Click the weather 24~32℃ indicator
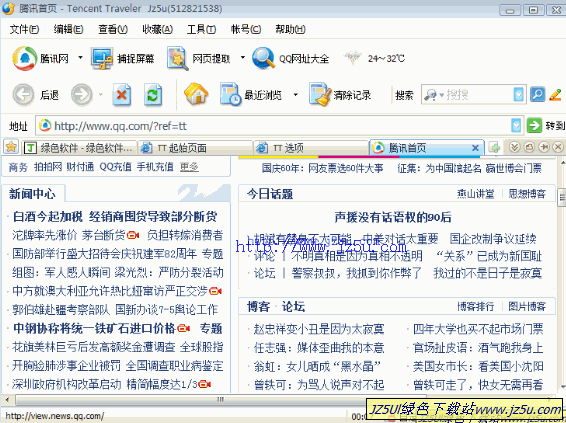This screenshot has width=566, height=423. (x=374, y=58)
